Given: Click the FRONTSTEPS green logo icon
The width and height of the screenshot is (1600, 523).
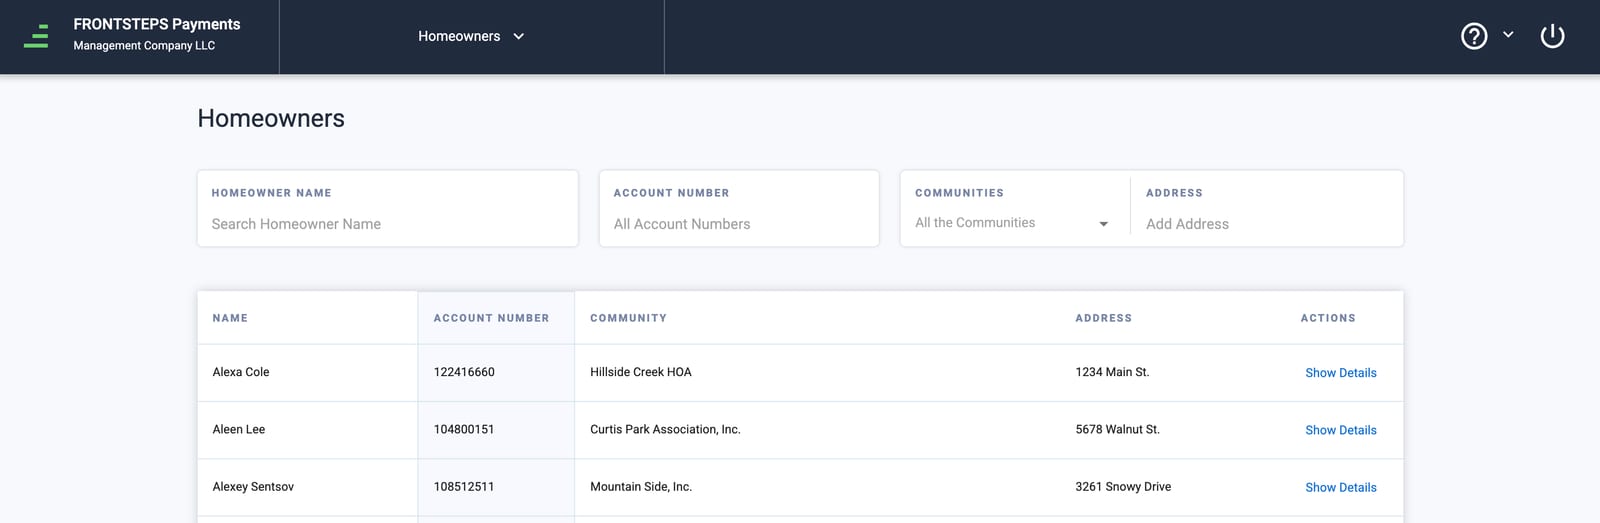Looking at the screenshot, I should (x=36, y=36).
